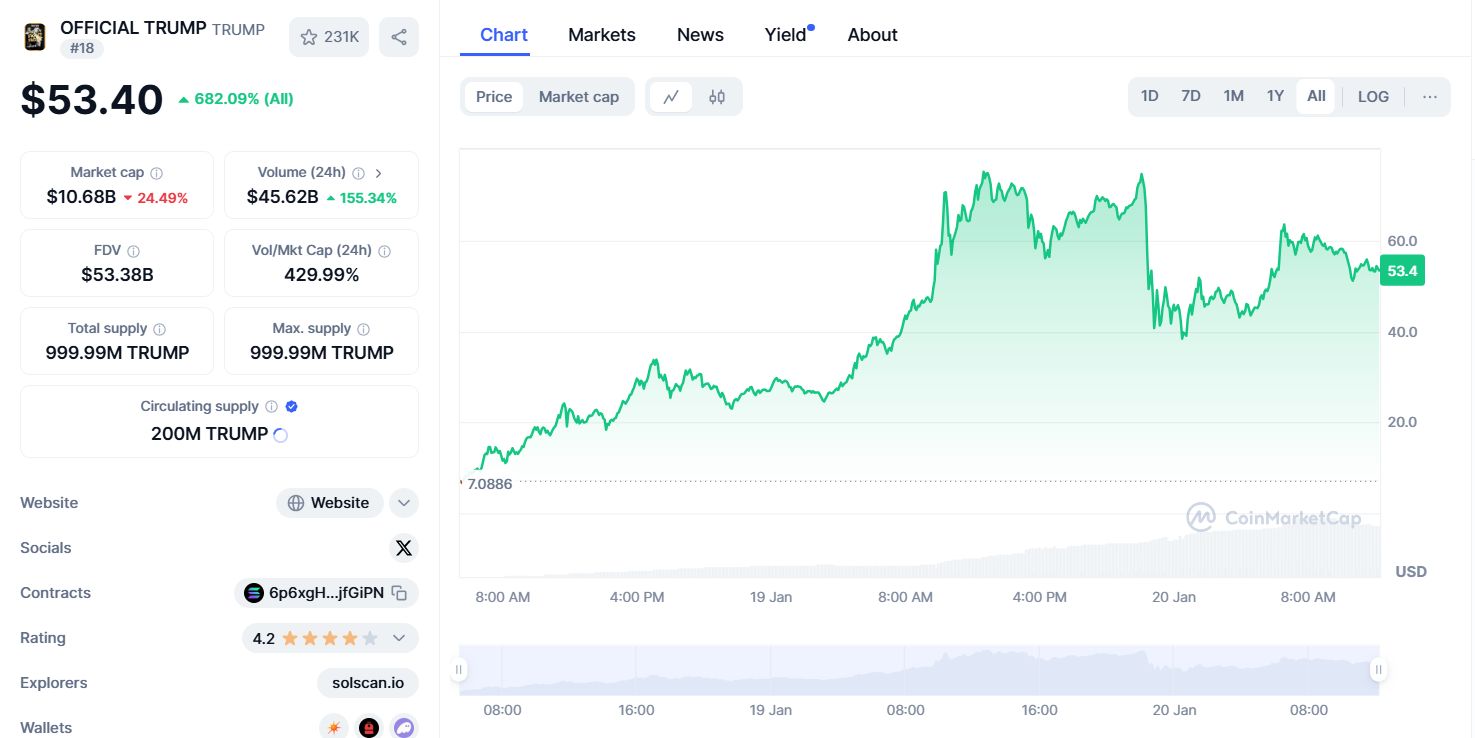Click right handle of range slider
This screenshot has width=1475, height=738.
1378,670
